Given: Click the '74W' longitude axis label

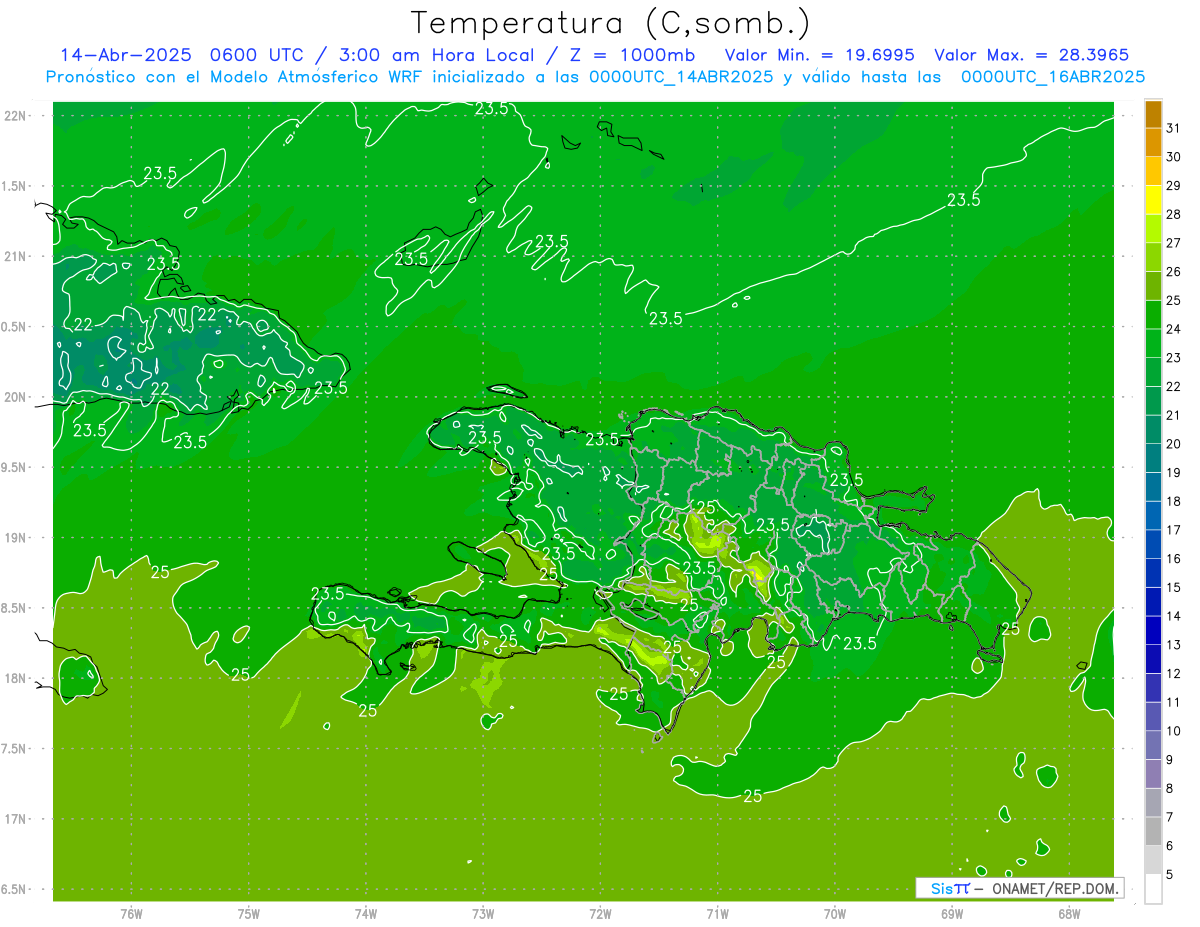Looking at the screenshot, I should 365,914.
